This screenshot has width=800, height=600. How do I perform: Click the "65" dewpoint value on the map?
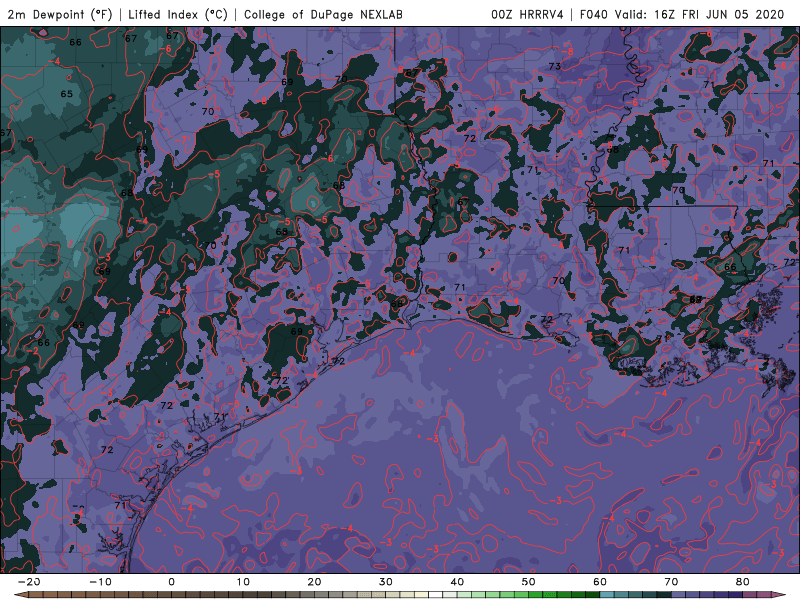(x=66, y=94)
